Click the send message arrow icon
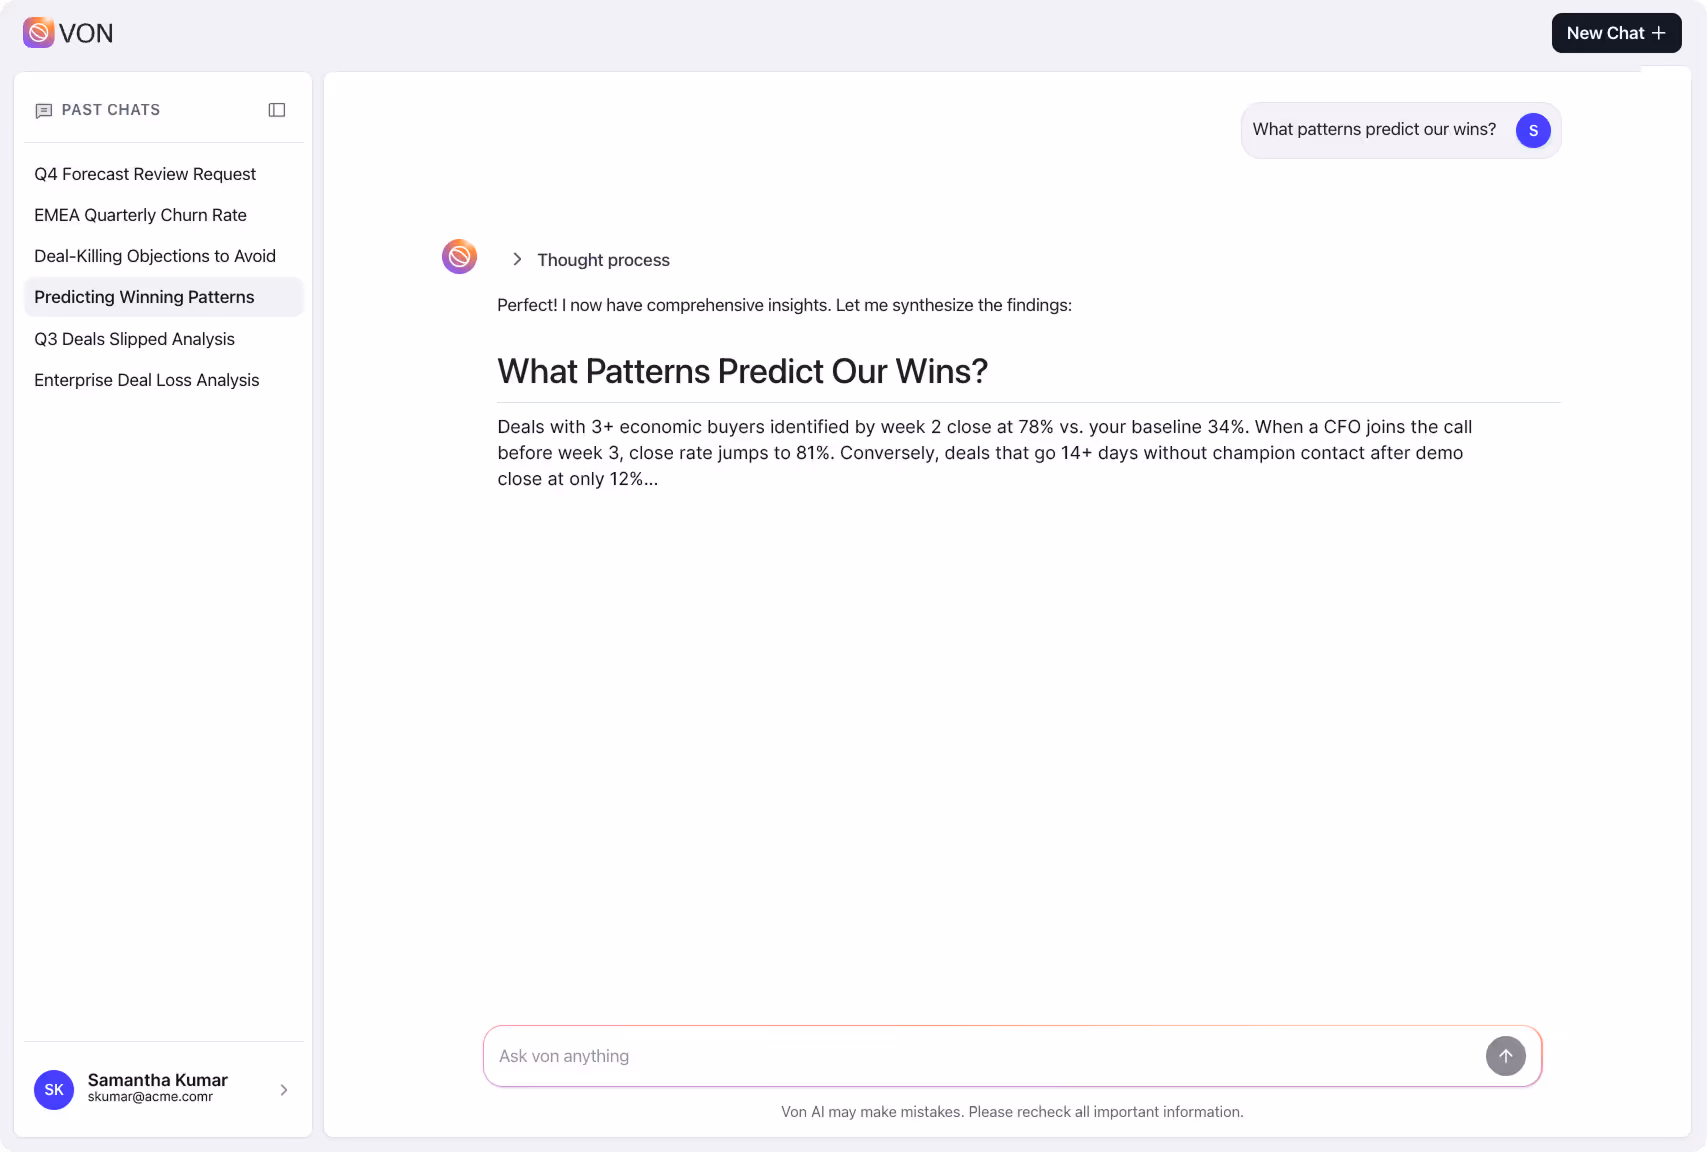The image size is (1707, 1152). click(1506, 1056)
